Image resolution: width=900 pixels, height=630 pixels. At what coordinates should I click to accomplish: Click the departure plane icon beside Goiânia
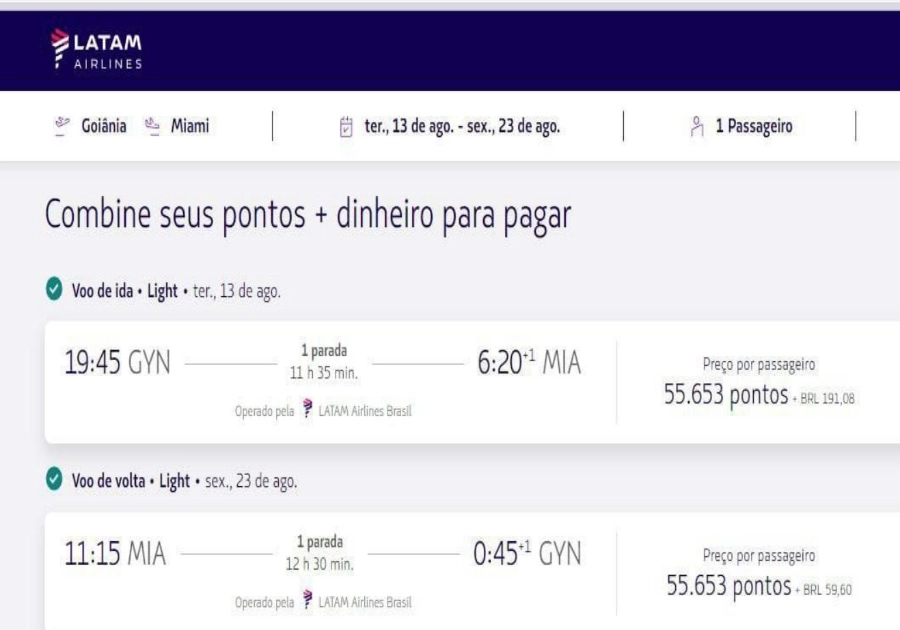point(61,126)
